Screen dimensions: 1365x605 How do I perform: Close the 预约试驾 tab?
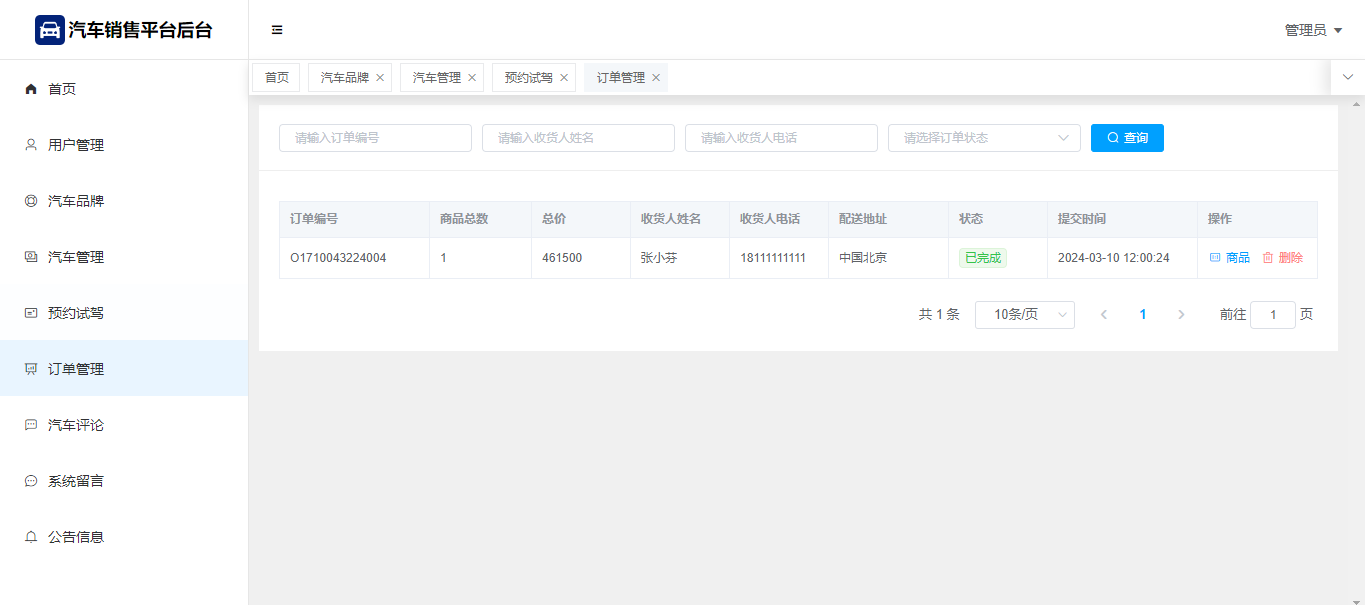pyautogui.click(x=564, y=78)
